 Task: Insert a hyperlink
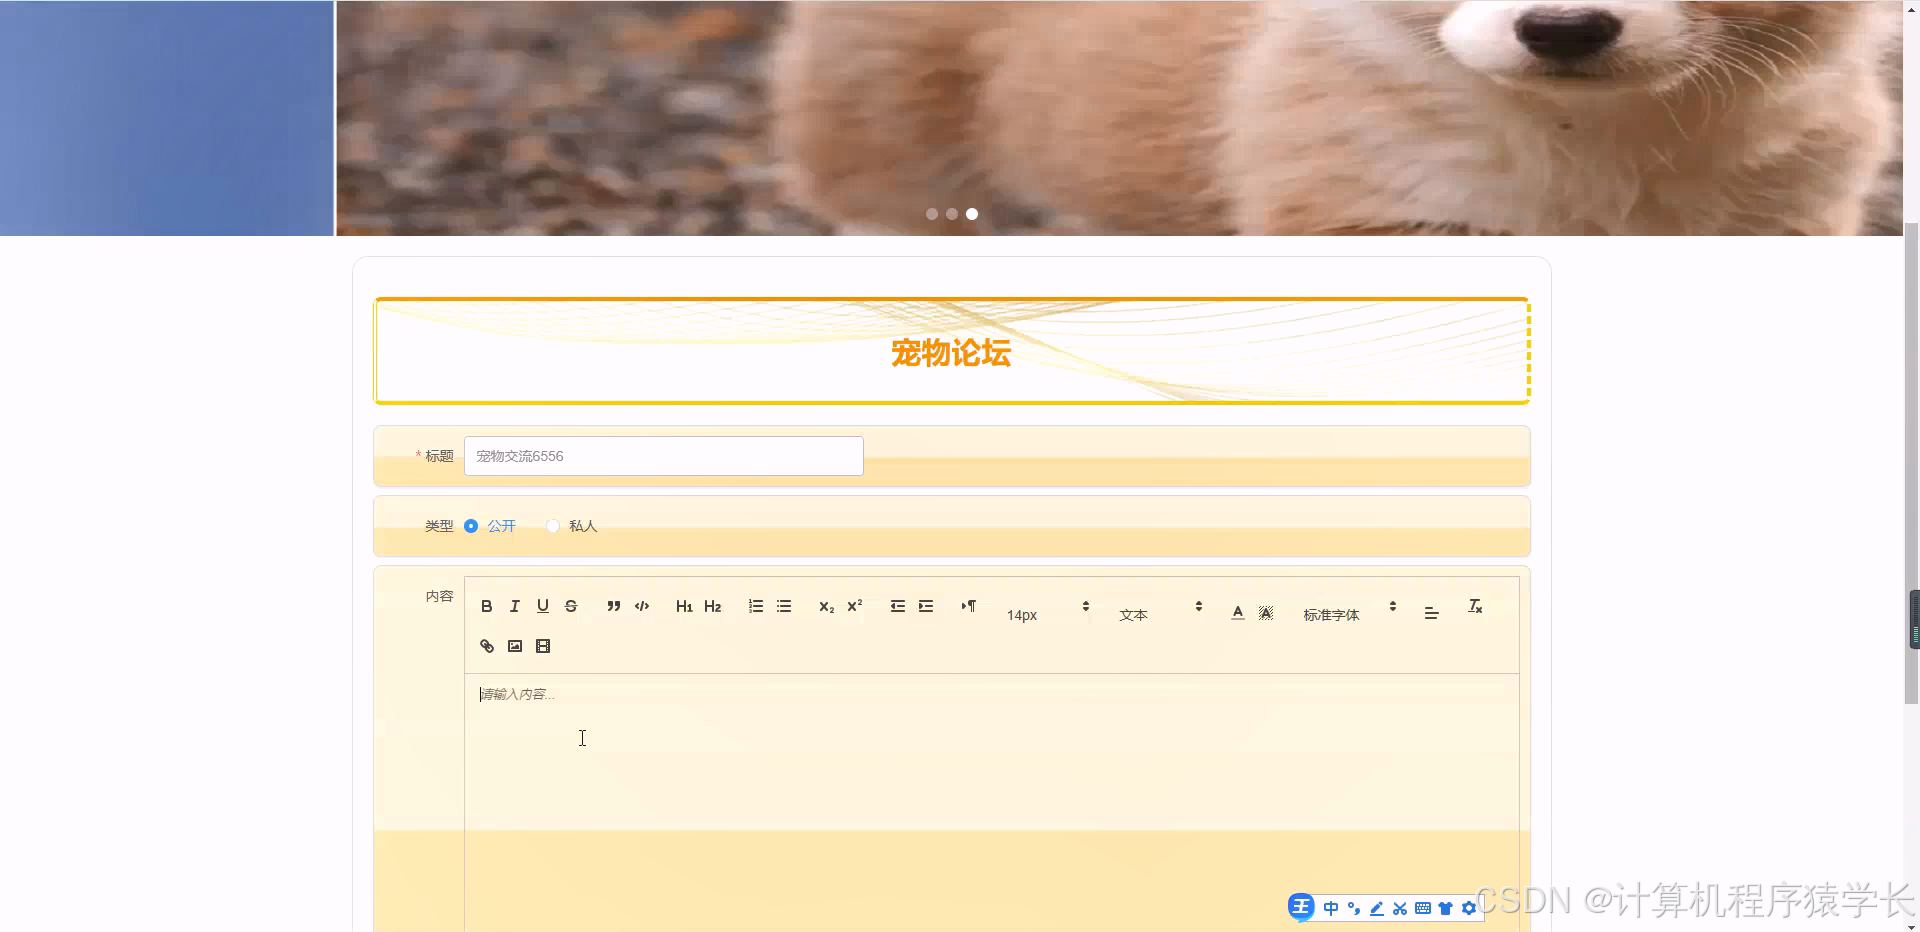coord(486,646)
